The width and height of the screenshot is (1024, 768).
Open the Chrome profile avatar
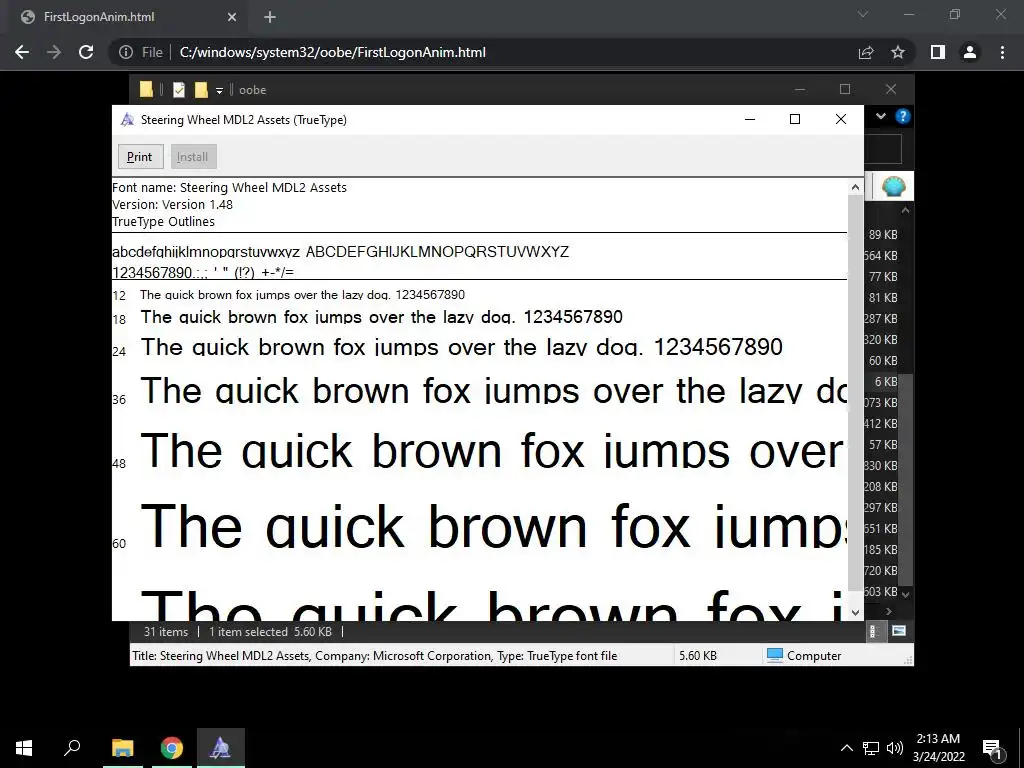(x=970, y=52)
